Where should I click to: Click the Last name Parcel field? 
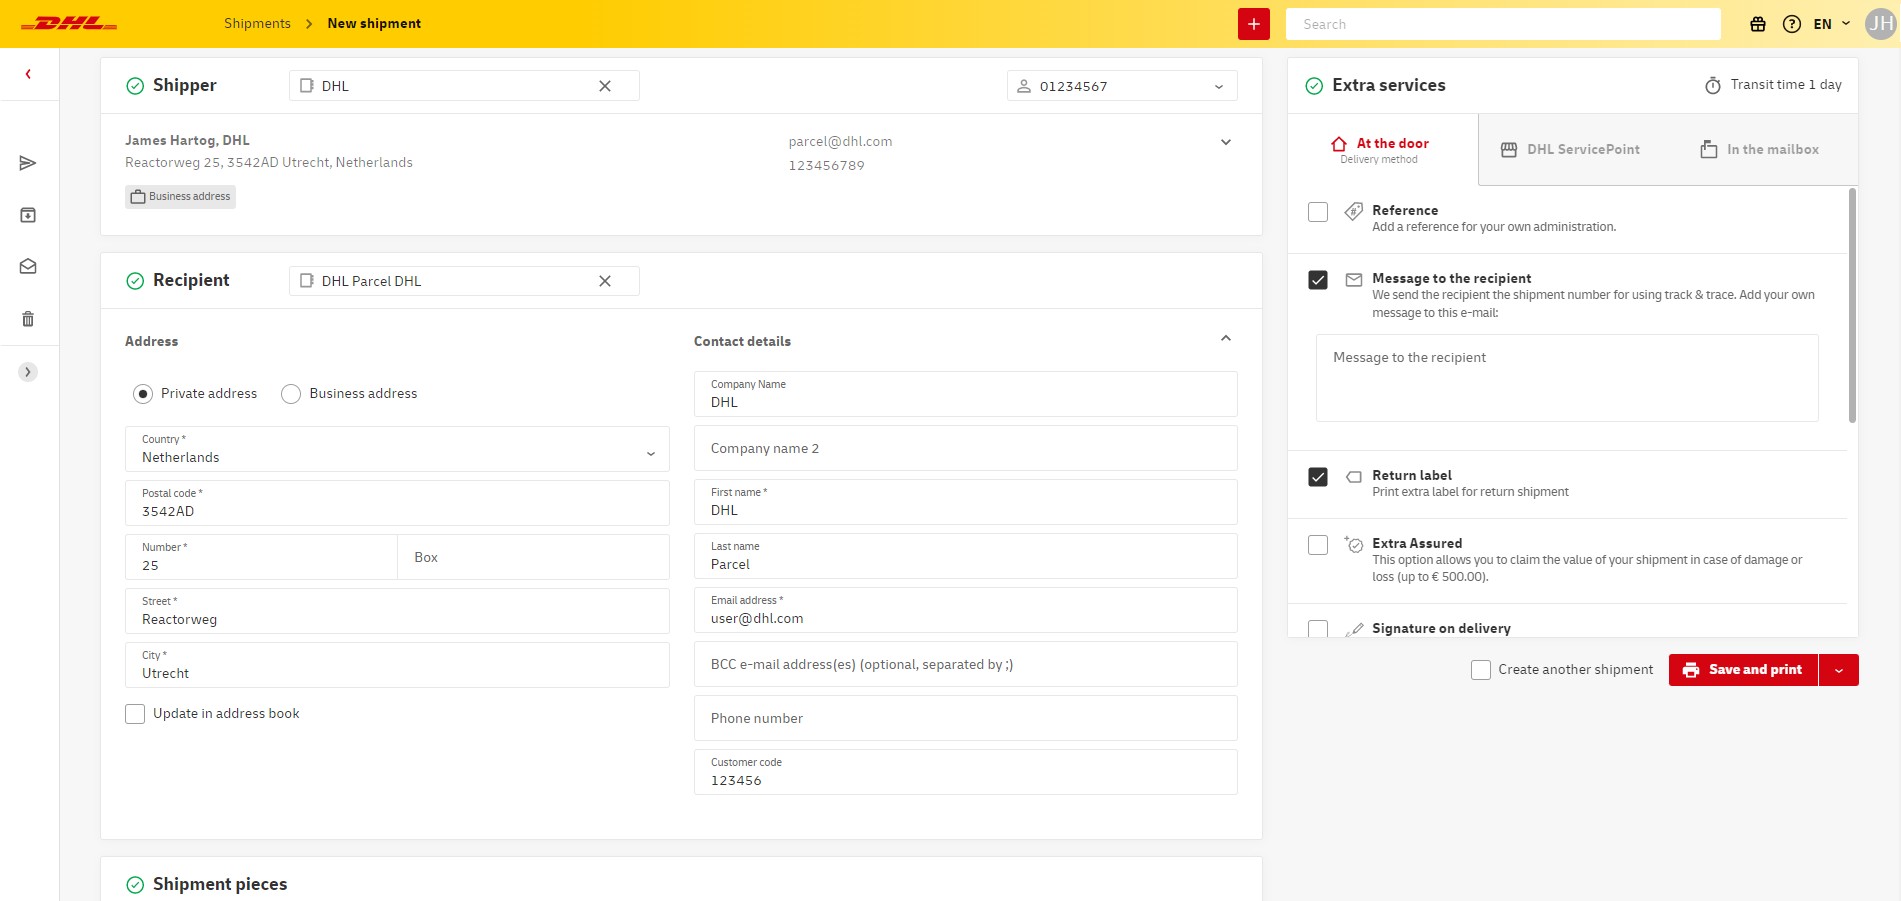coord(966,556)
